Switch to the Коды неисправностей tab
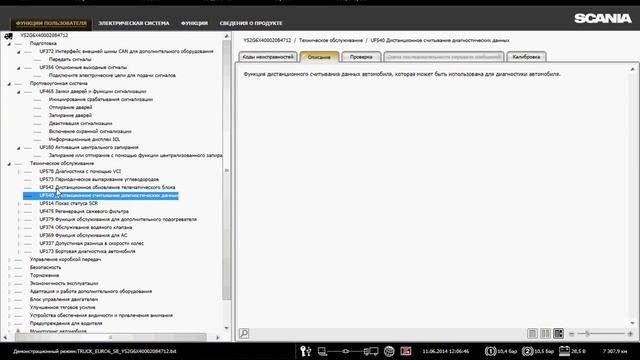640x360 pixels. coord(268,57)
